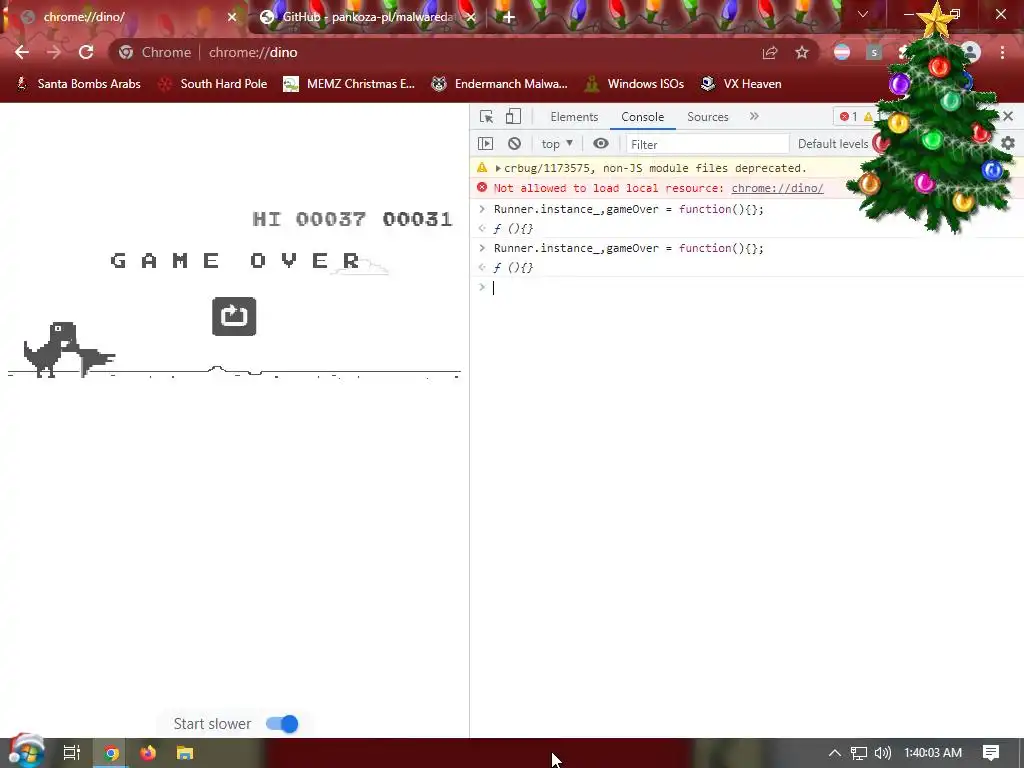Image resolution: width=1024 pixels, height=768 pixels.
Task: Open the tab search dropdown arrow
Action: click(863, 14)
